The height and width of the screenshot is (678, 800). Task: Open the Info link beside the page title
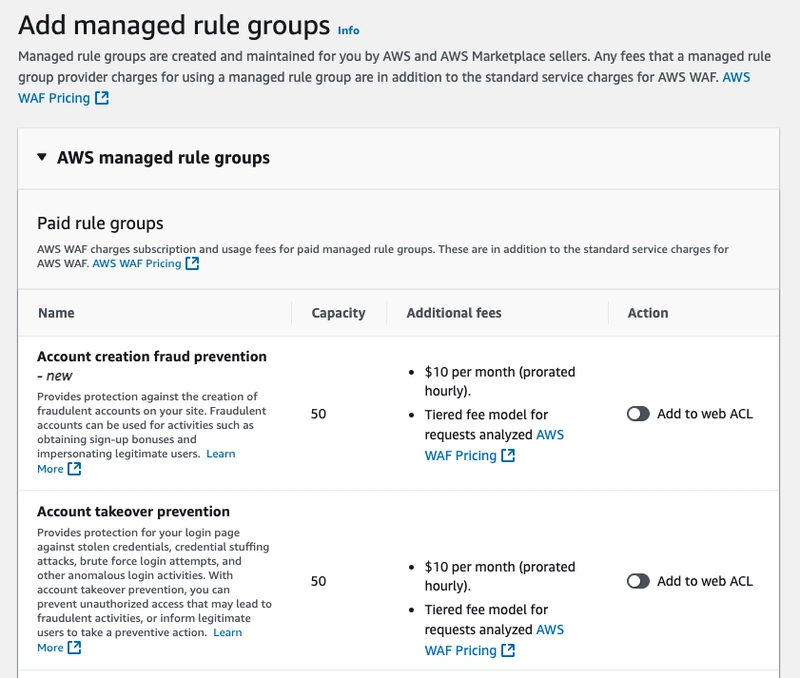pos(348,31)
